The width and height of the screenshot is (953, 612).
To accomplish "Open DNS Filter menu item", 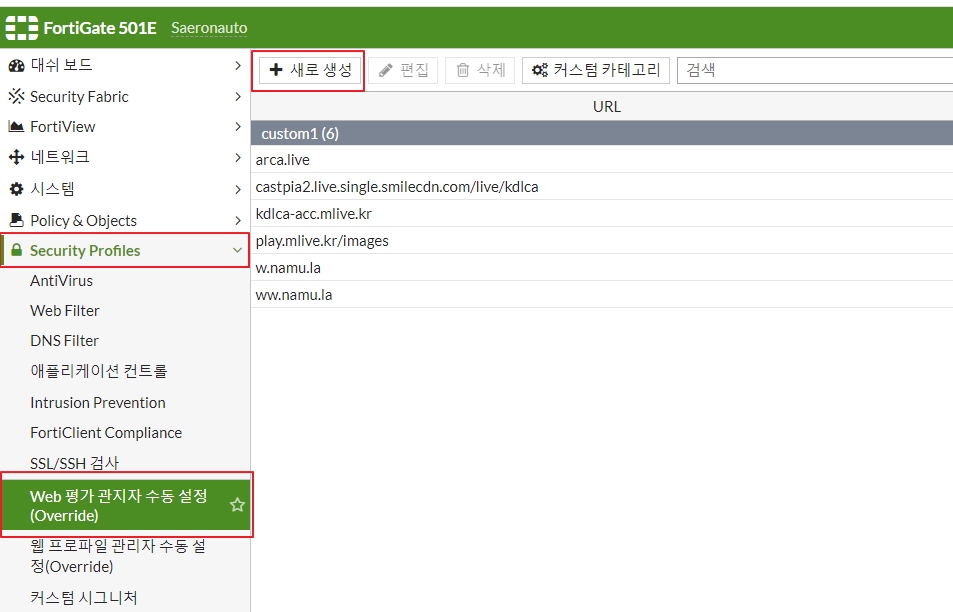I will pyautogui.click(x=64, y=341).
